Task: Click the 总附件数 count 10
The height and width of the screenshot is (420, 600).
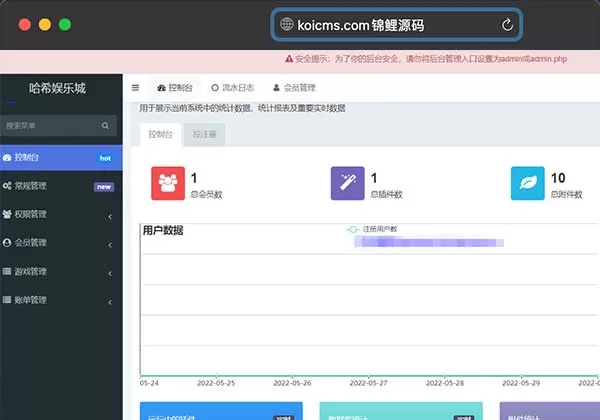Action: pyautogui.click(x=558, y=178)
